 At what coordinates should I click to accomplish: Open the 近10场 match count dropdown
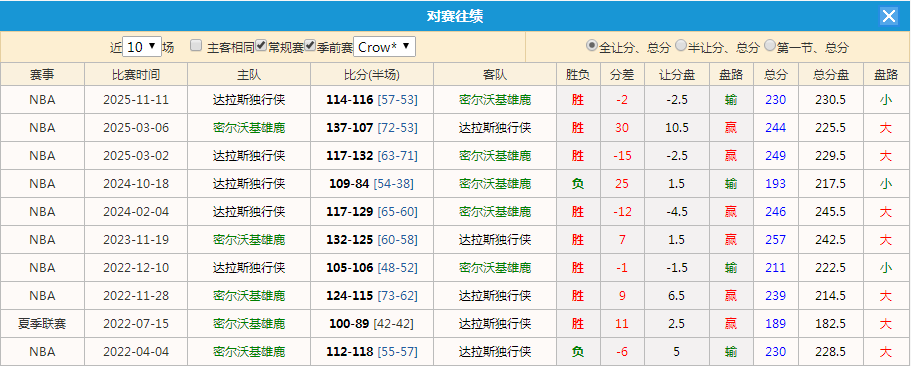[142, 47]
